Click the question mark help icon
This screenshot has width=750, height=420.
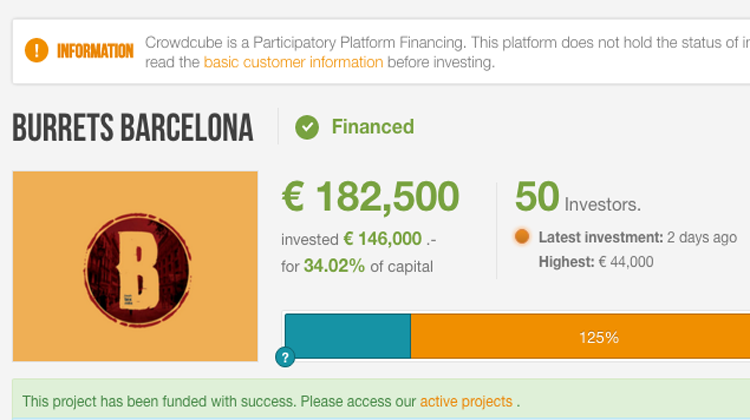pyautogui.click(x=284, y=356)
